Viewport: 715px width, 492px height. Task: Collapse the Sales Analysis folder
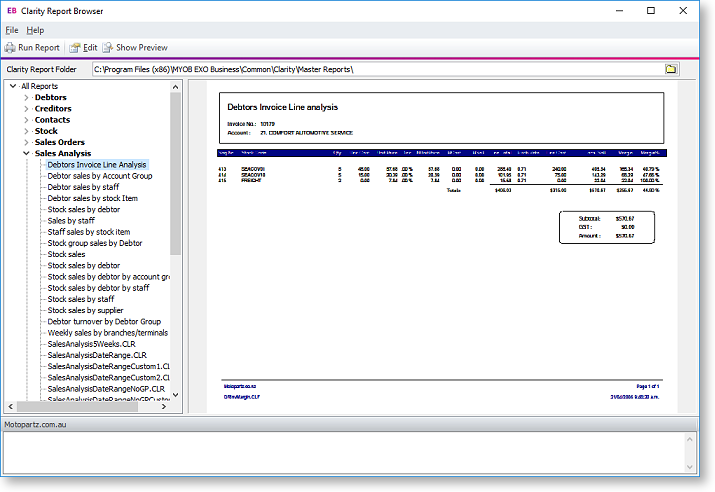pyautogui.click(x=27, y=154)
